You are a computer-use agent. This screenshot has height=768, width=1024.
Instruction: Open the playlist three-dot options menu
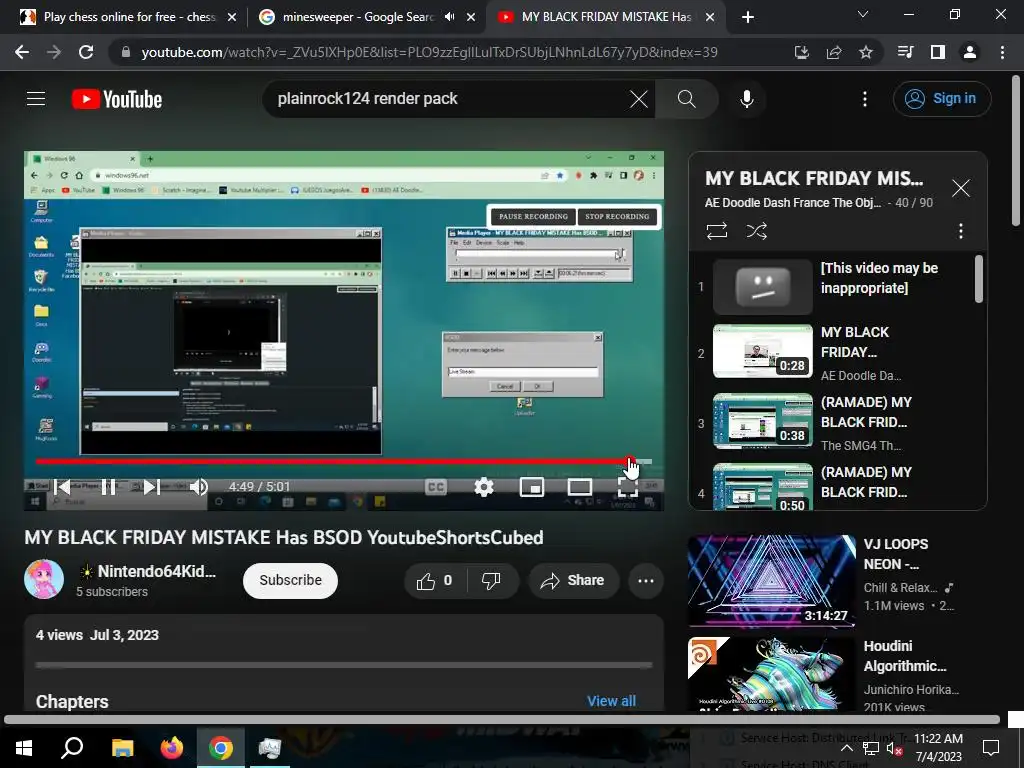click(960, 231)
